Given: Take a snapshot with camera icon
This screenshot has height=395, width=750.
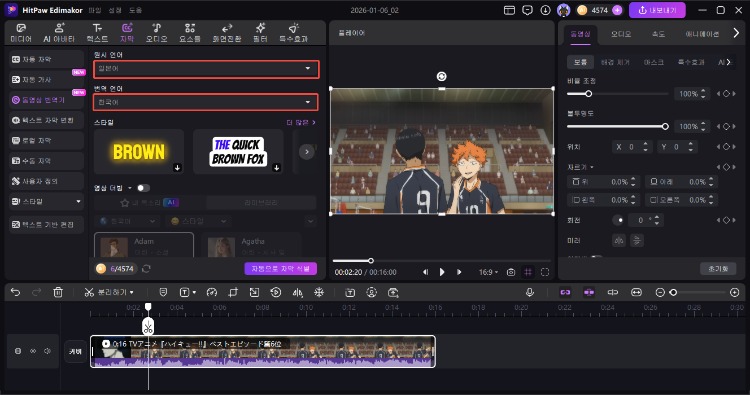Looking at the screenshot, I should pyautogui.click(x=511, y=272).
